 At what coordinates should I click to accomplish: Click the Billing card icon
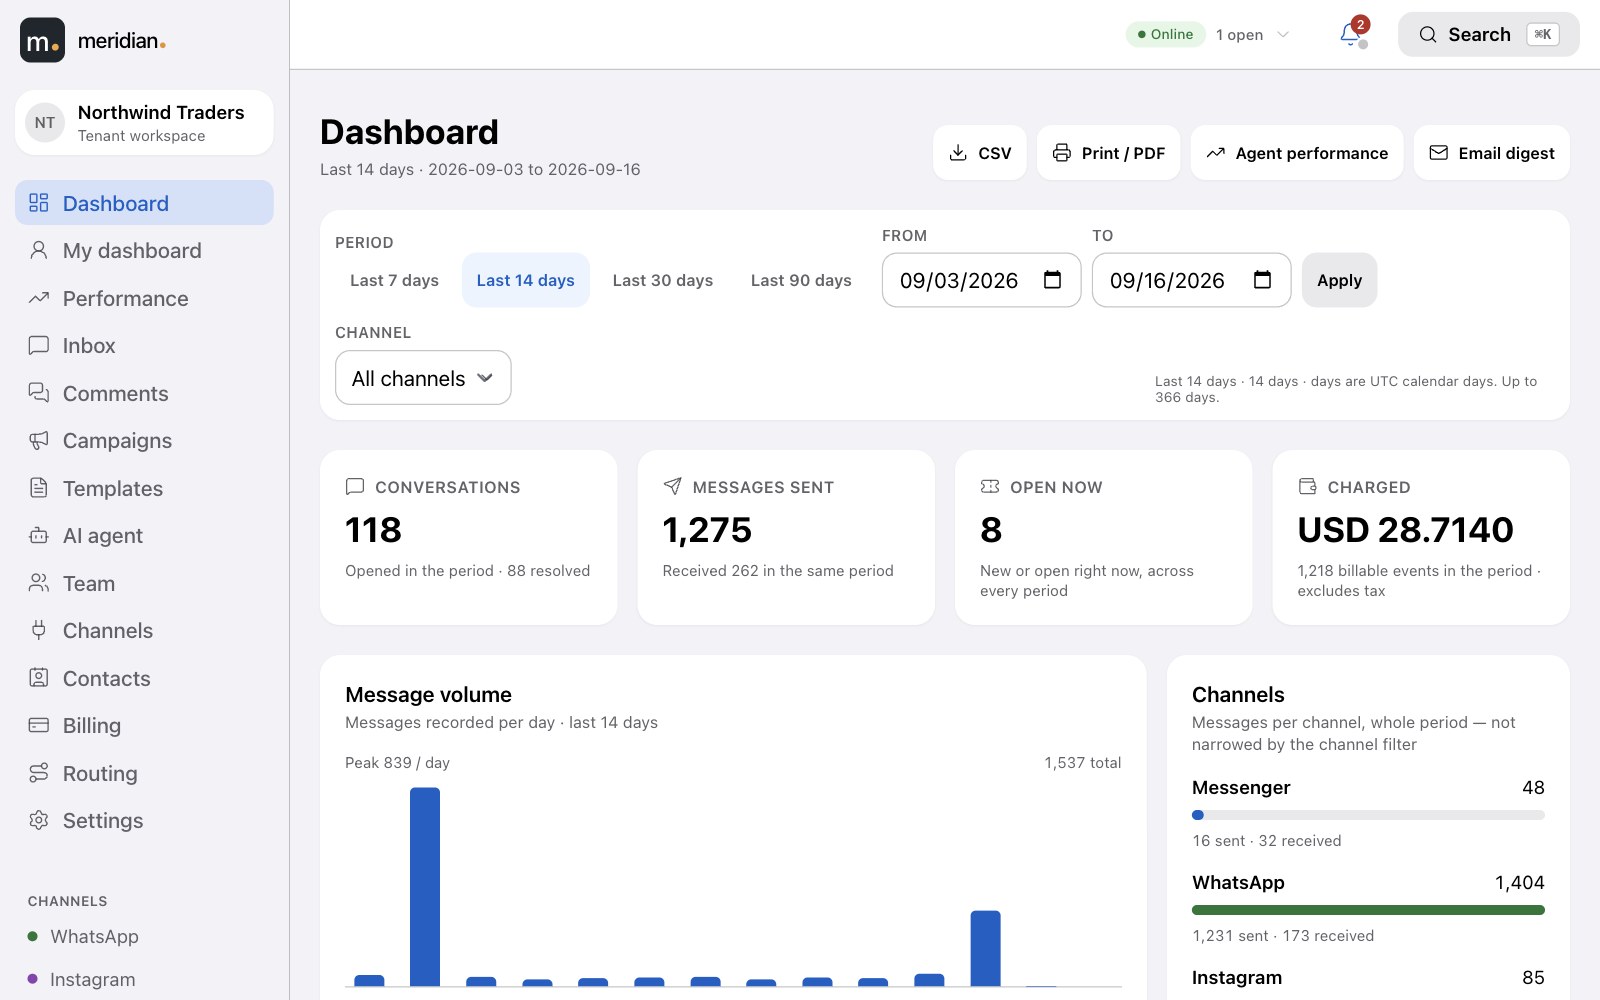click(39, 725)
